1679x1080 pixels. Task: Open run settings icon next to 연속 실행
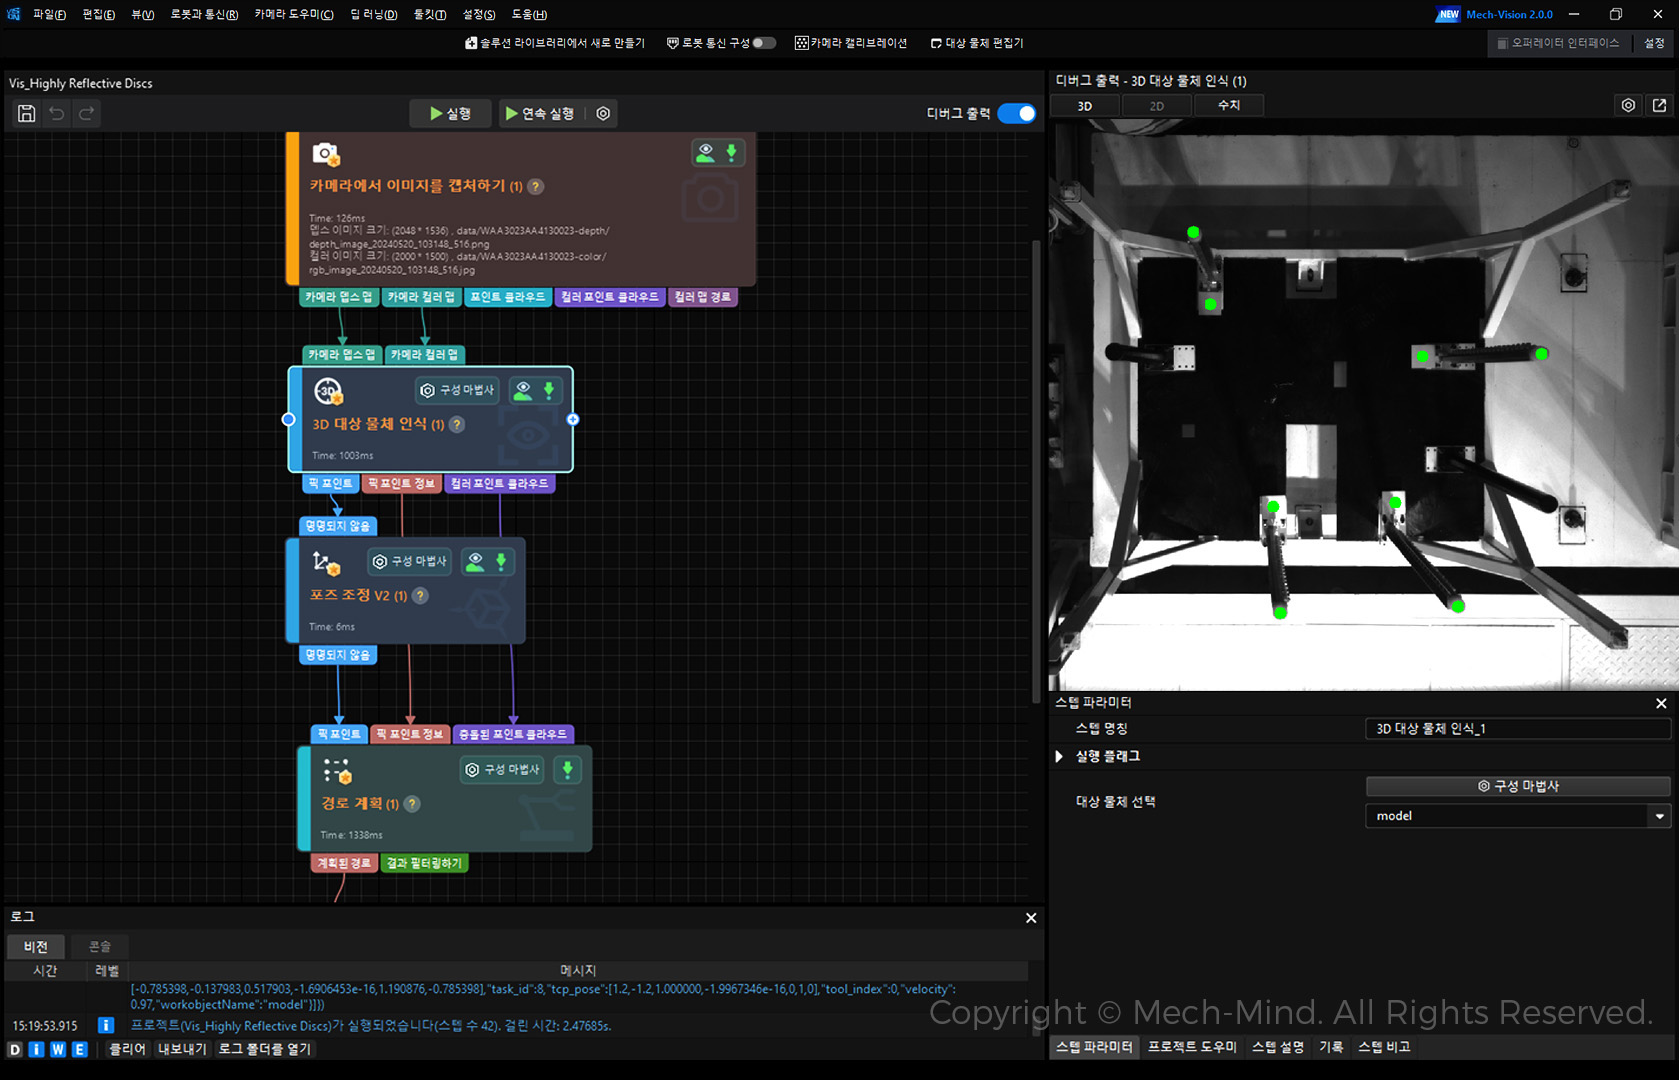(x=603, y=114)
